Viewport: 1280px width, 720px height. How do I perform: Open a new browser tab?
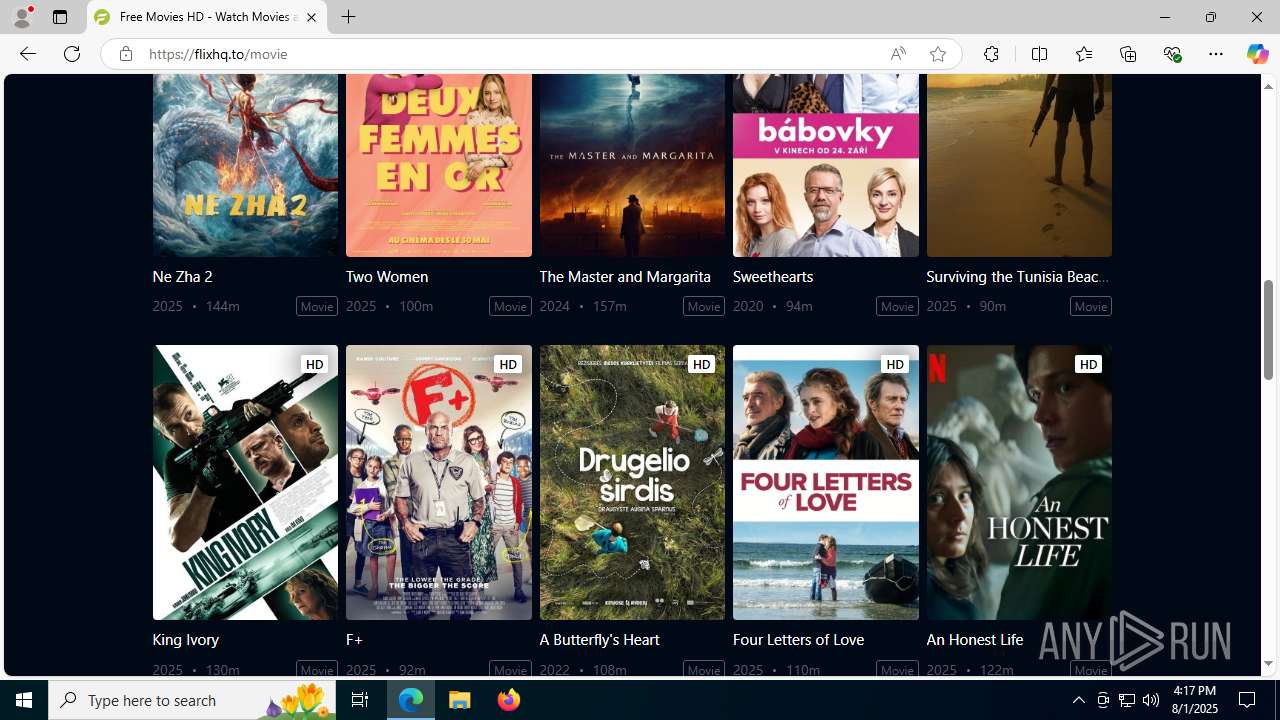click(349, 17)
